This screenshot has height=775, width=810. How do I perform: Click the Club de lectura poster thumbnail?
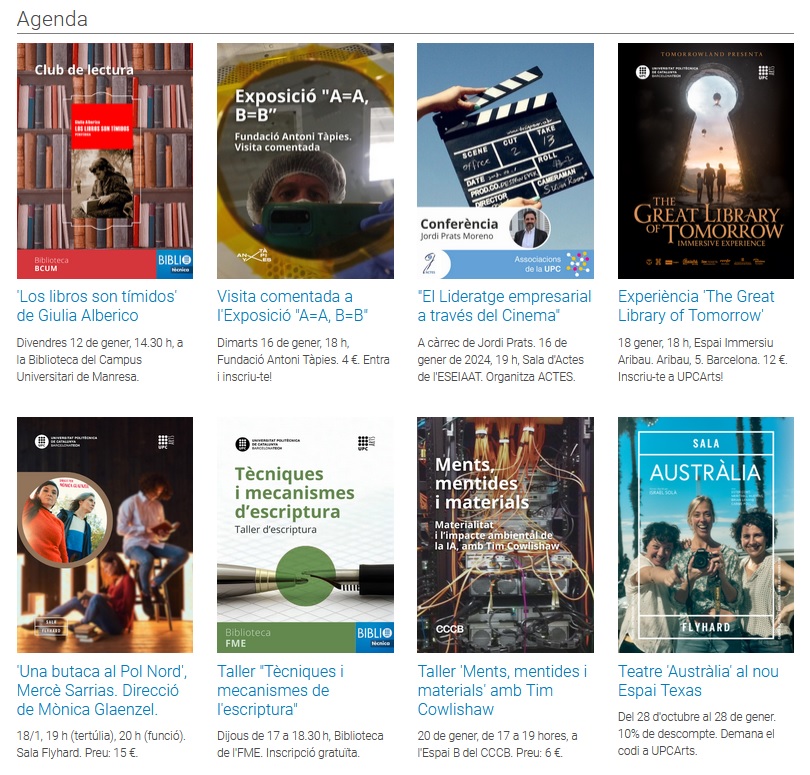click(105, 160)
